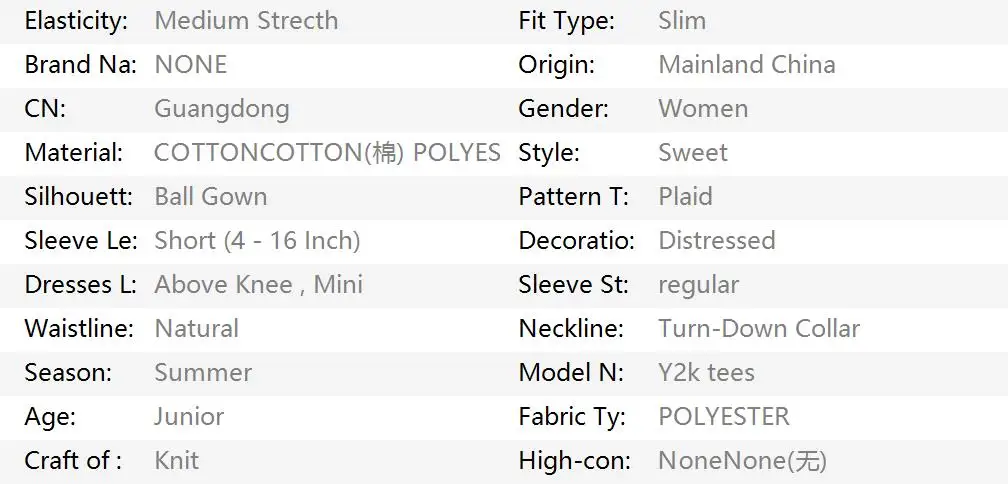The height and width of the screenshot is (484, 1008).
Task: Click the Above Knee , Mini value
Action: coord(258,284)
